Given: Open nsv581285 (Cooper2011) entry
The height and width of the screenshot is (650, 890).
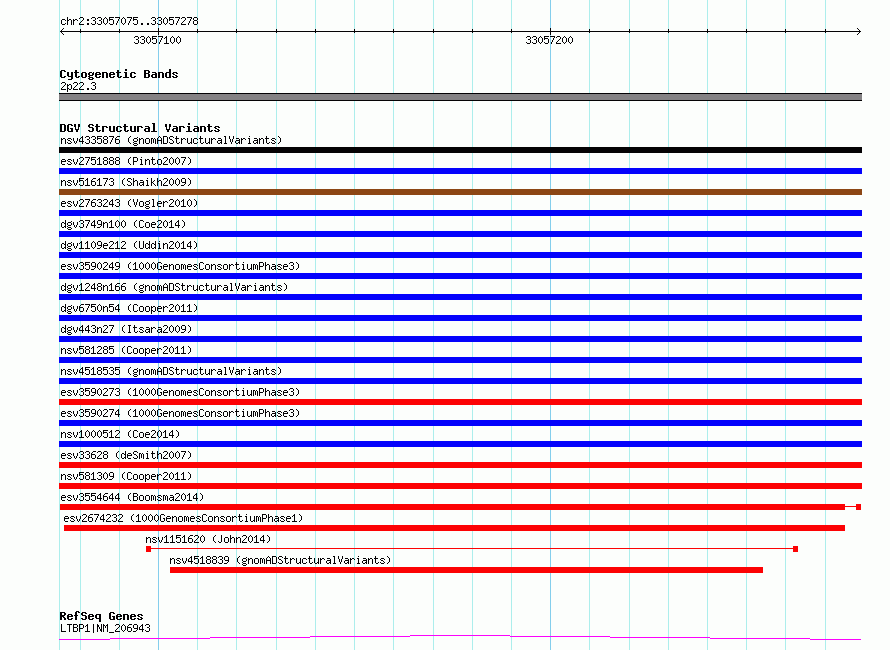Looking at the screenshot, I should click(x=126, y=350).
